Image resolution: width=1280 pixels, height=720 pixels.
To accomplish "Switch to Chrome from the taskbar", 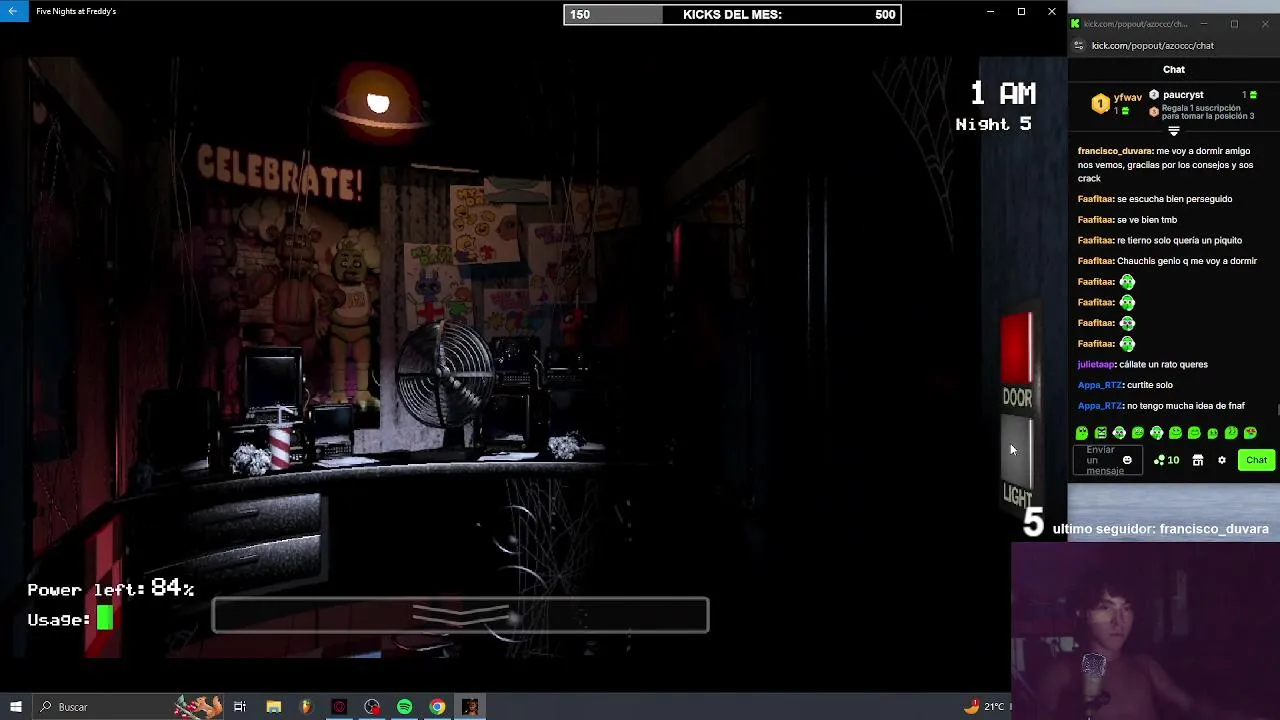I will (437, 707).
